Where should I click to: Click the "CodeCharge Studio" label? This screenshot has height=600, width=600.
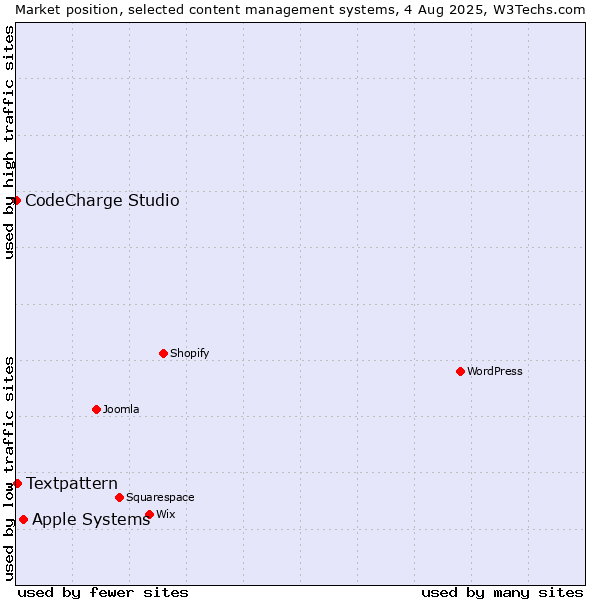point(102,201)
